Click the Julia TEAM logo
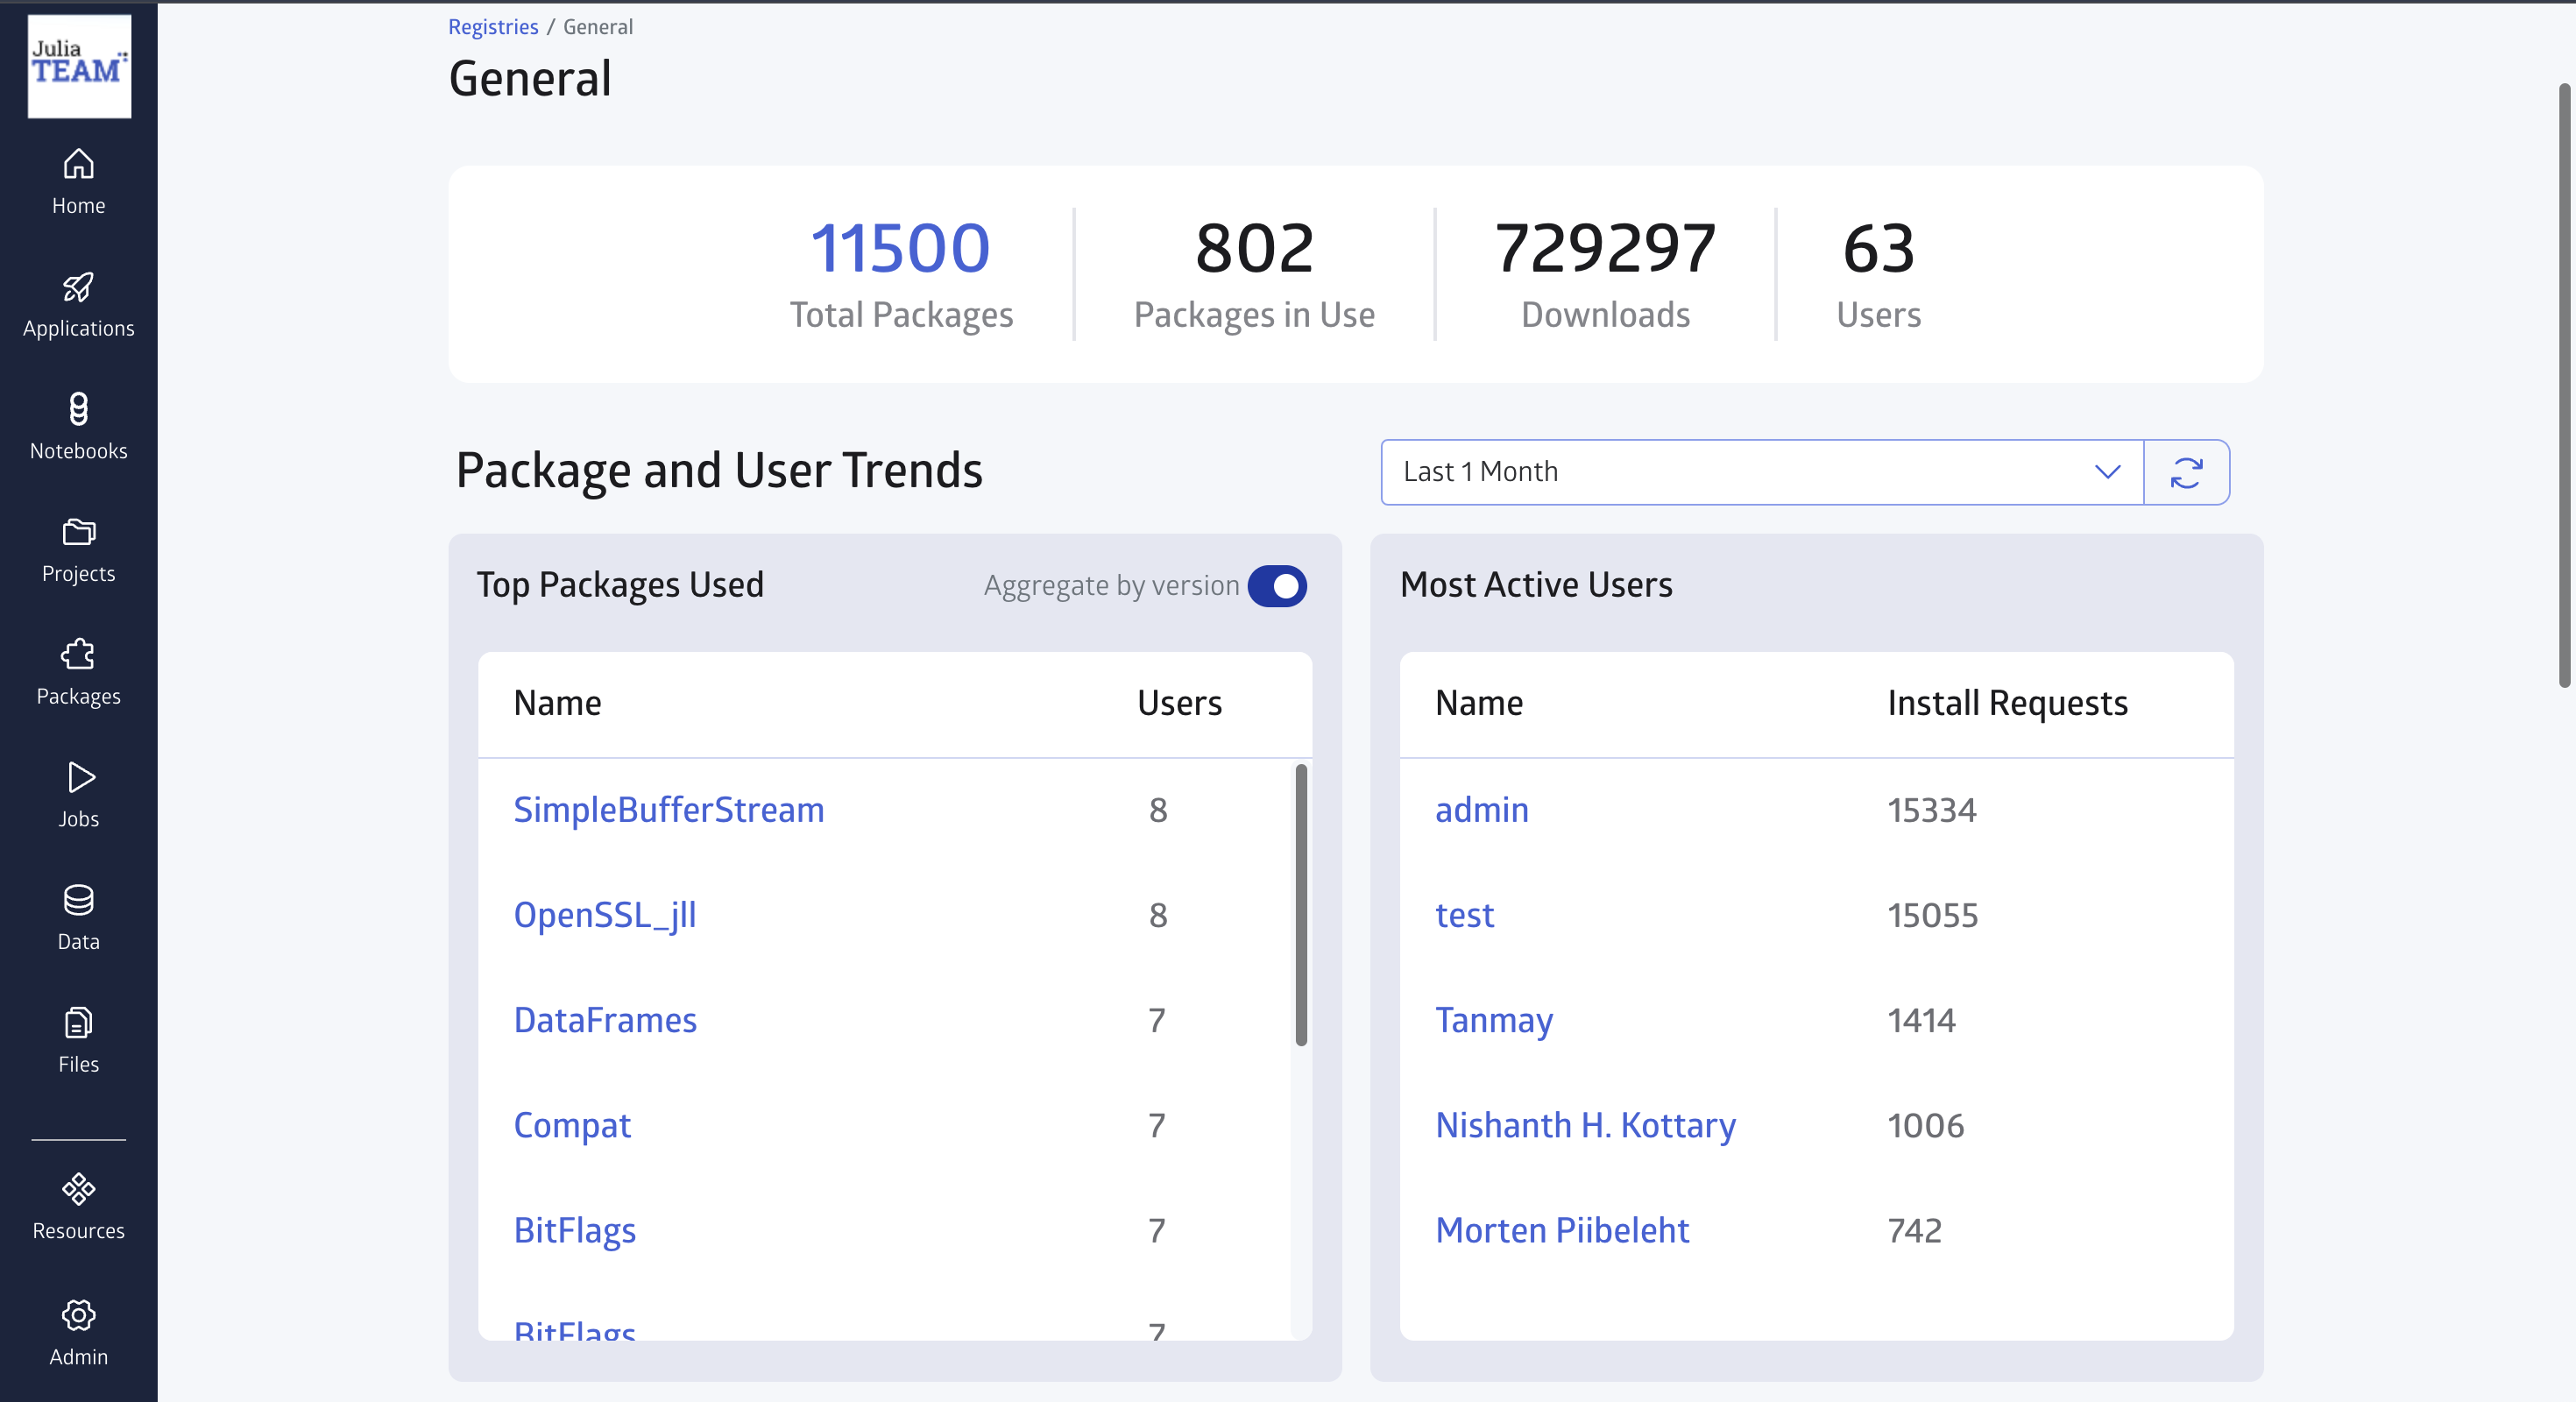The width and height of the screenshot is (2576, 1402). point(79,66)
